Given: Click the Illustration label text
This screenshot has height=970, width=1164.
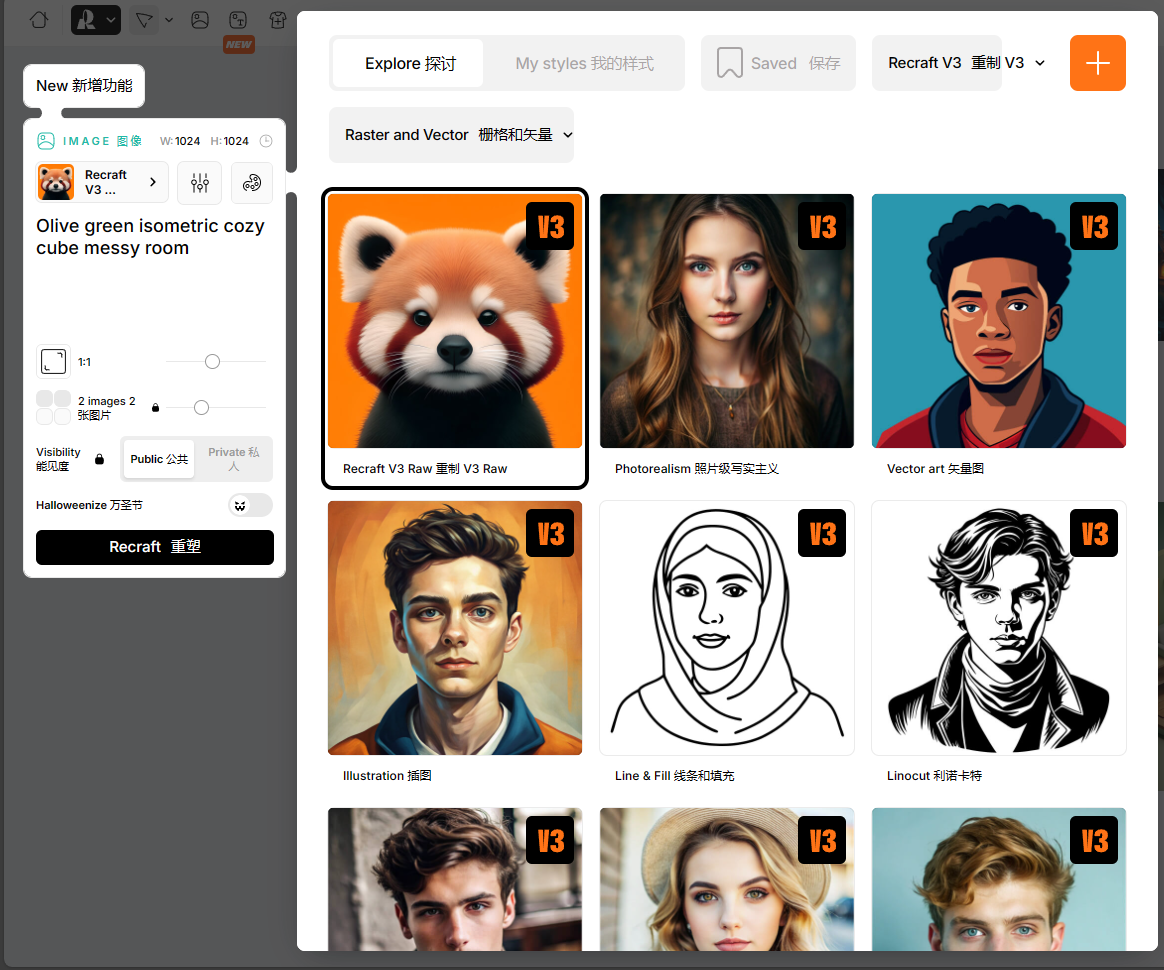Looking at the screenshot, I should (387, 776).
